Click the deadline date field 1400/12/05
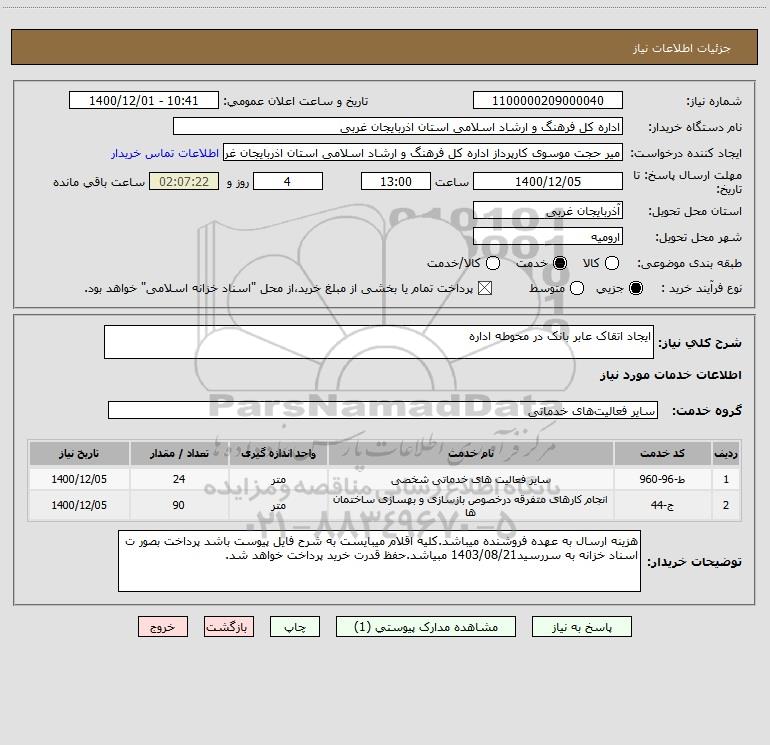The width and height of the screenshot is (770, 745). (x=548, y=181)
